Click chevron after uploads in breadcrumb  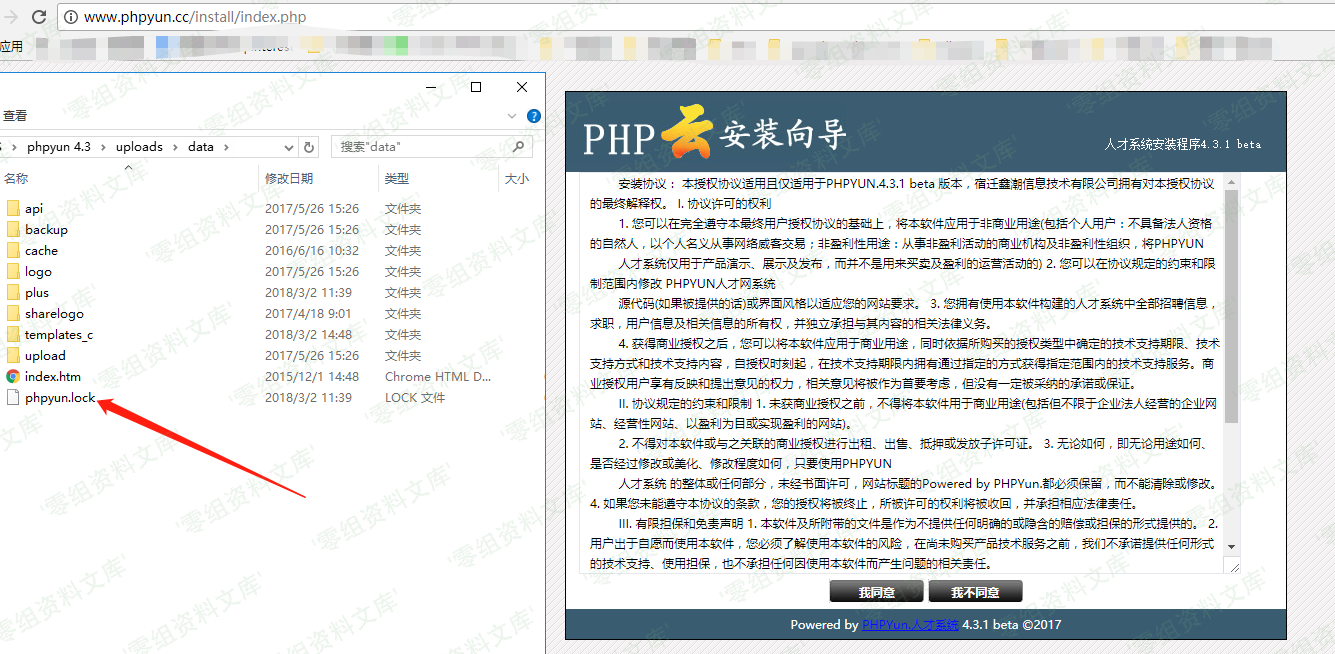176,147
